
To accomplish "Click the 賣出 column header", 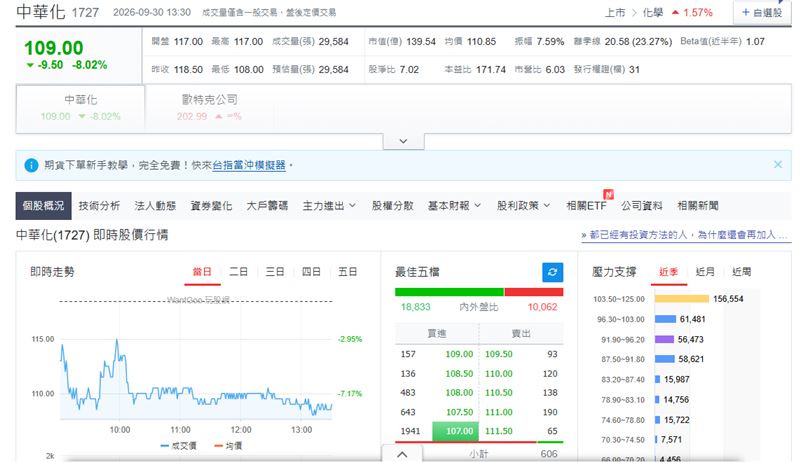I will pyautogui.click(x=521, y=333).
